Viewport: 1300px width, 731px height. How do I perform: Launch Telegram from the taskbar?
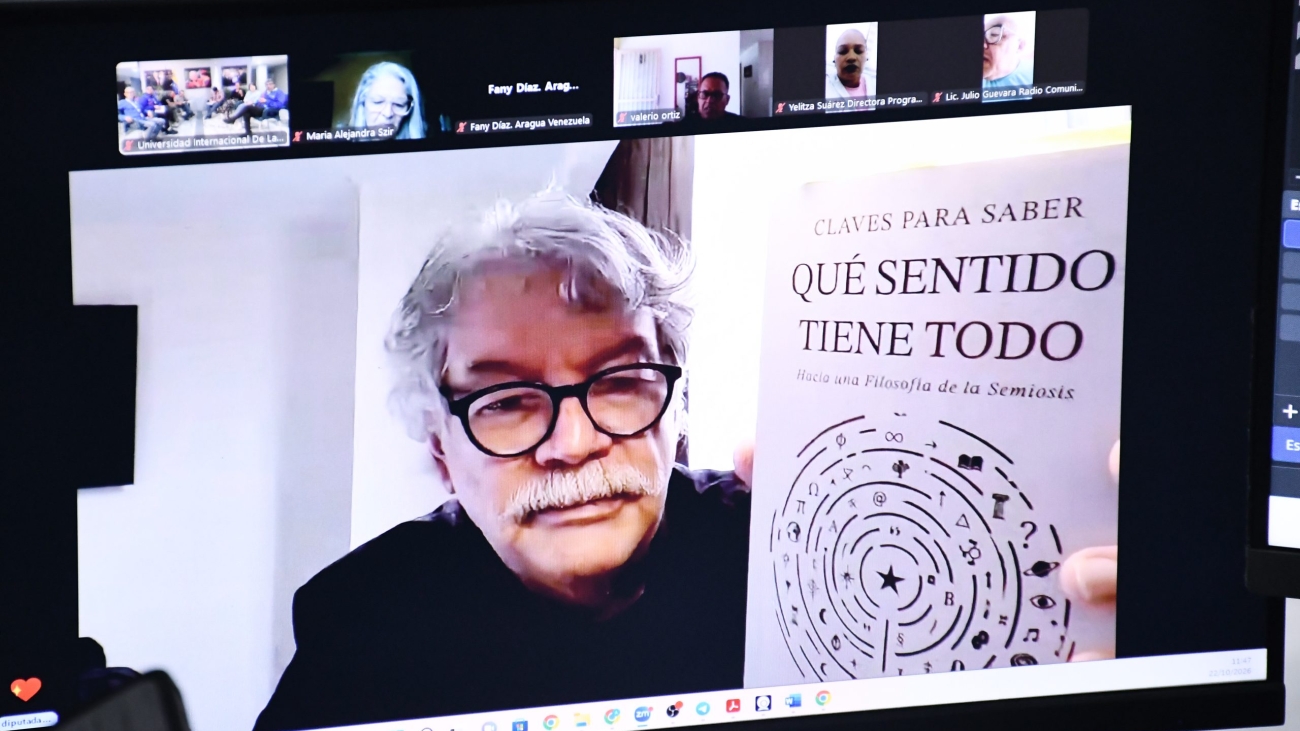pyautogui.click(x=703, y=708)
